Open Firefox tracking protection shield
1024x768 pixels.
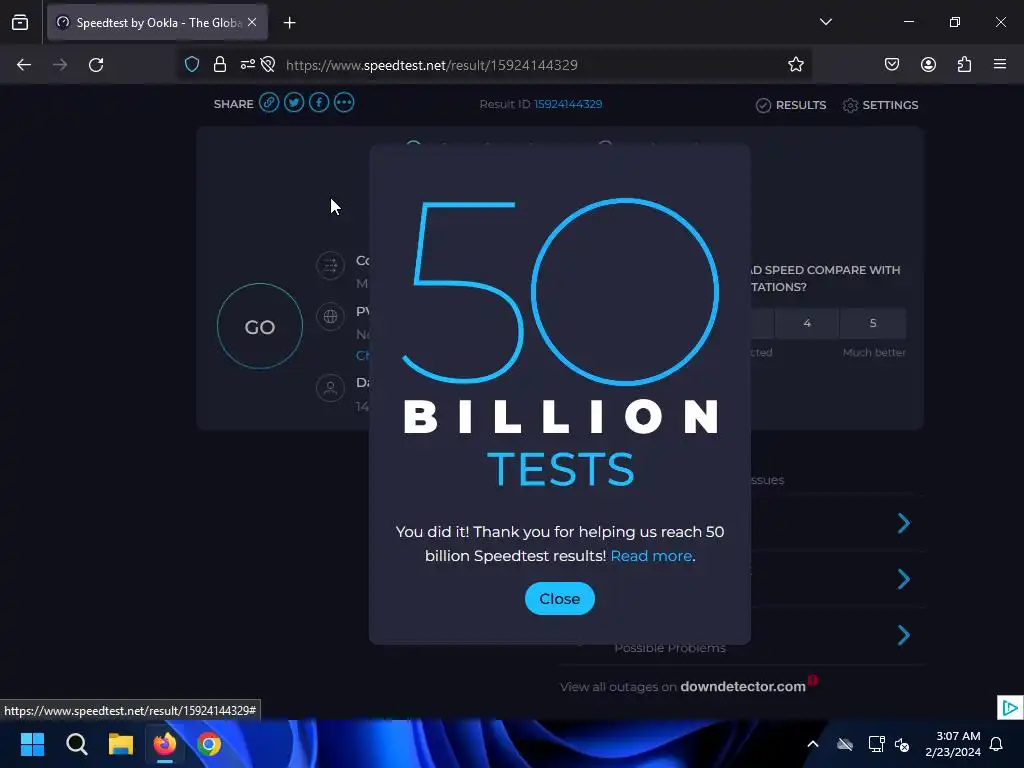[191, 65]
